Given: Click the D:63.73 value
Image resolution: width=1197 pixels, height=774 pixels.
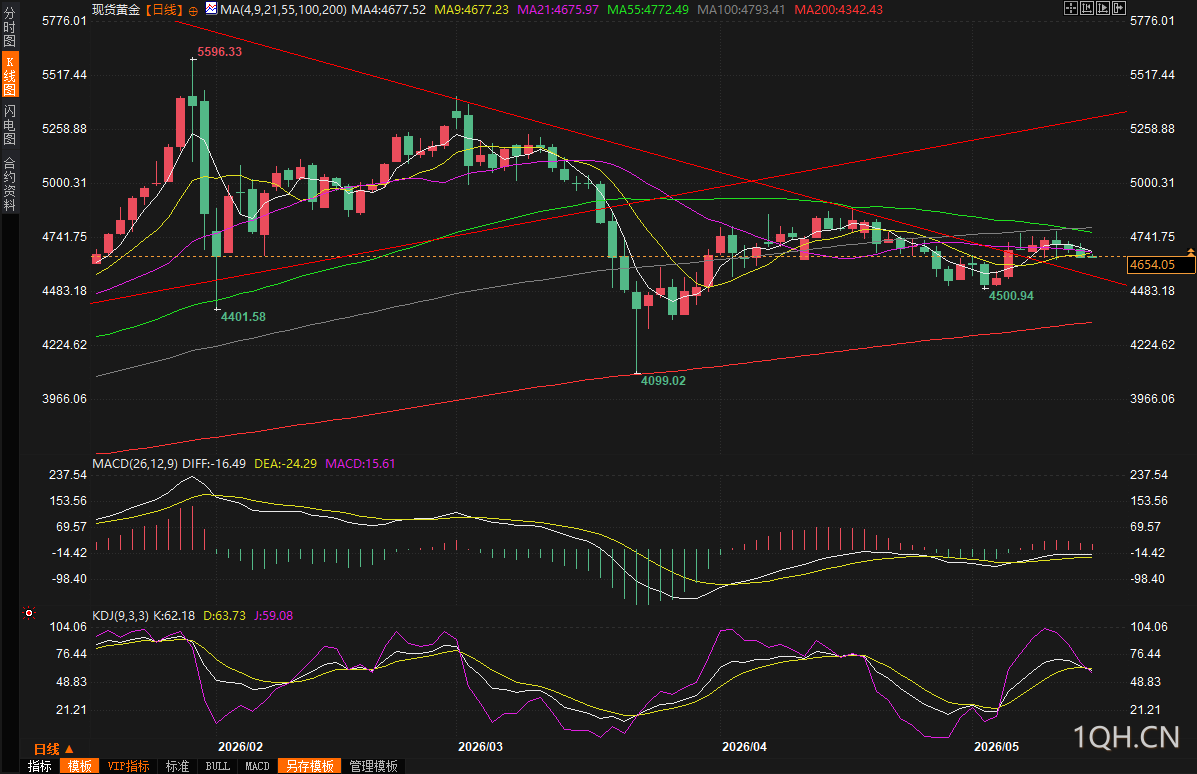Looking at the screenshot, I should 224,615.
